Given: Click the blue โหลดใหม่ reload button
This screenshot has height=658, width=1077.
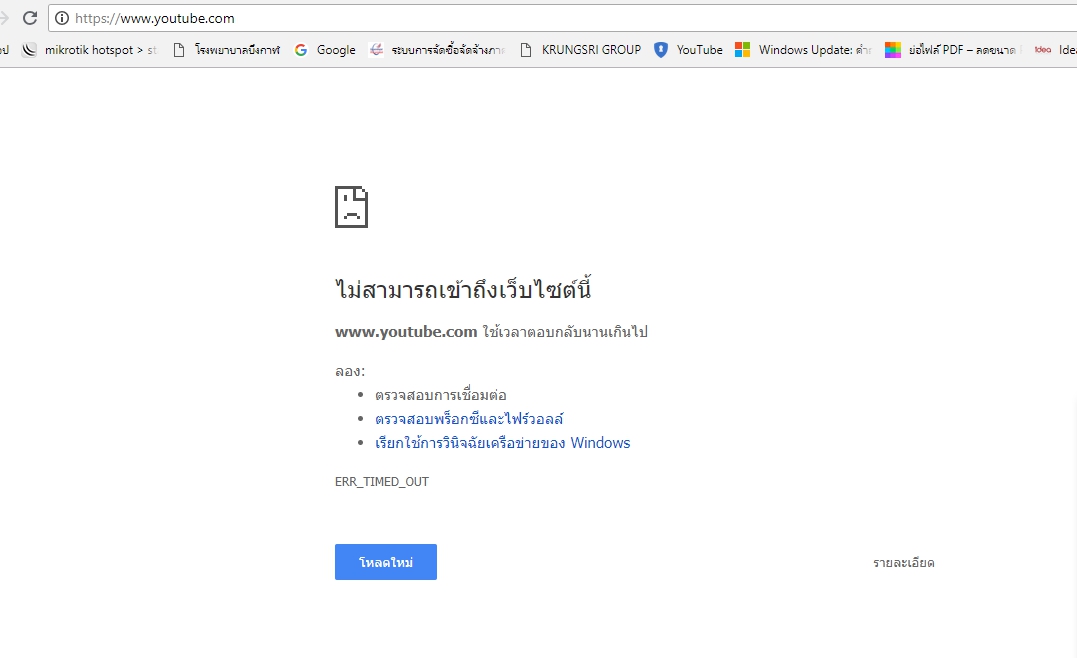Looking at the screenshot, I should pos(386,562).
